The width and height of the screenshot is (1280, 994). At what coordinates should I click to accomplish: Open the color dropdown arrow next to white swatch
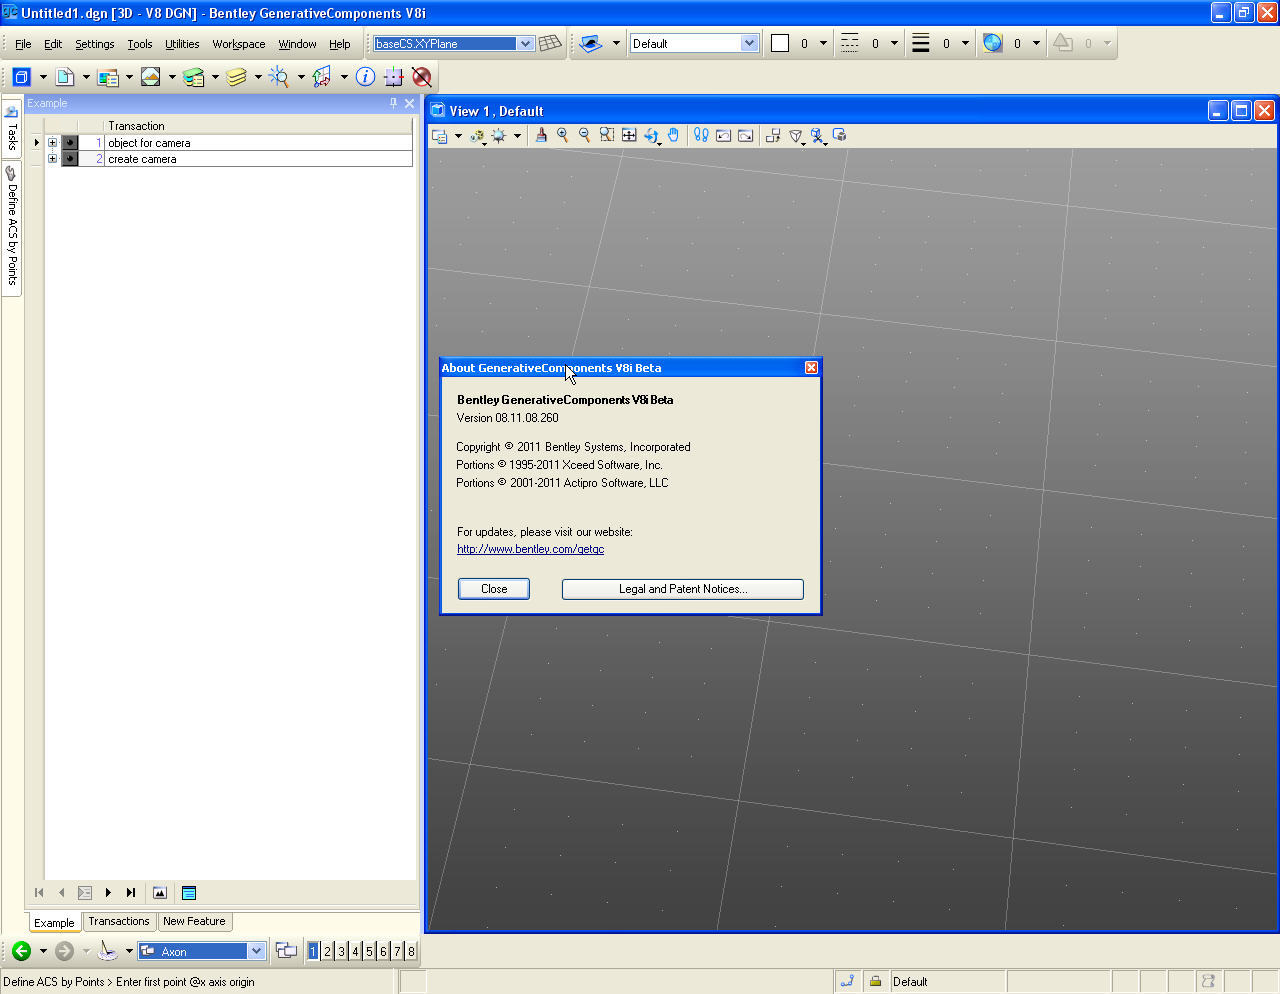click(823, 43)
